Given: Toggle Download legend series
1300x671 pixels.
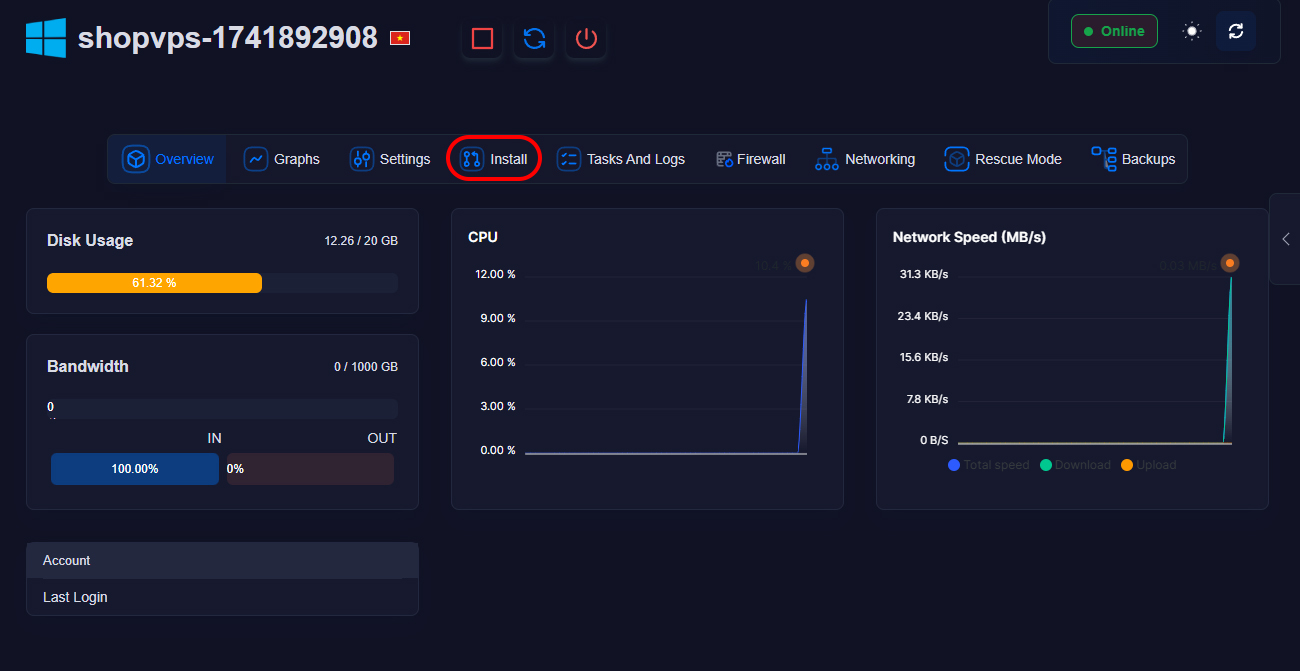Looking at the screenshot, I should [x=1074, y=465].
